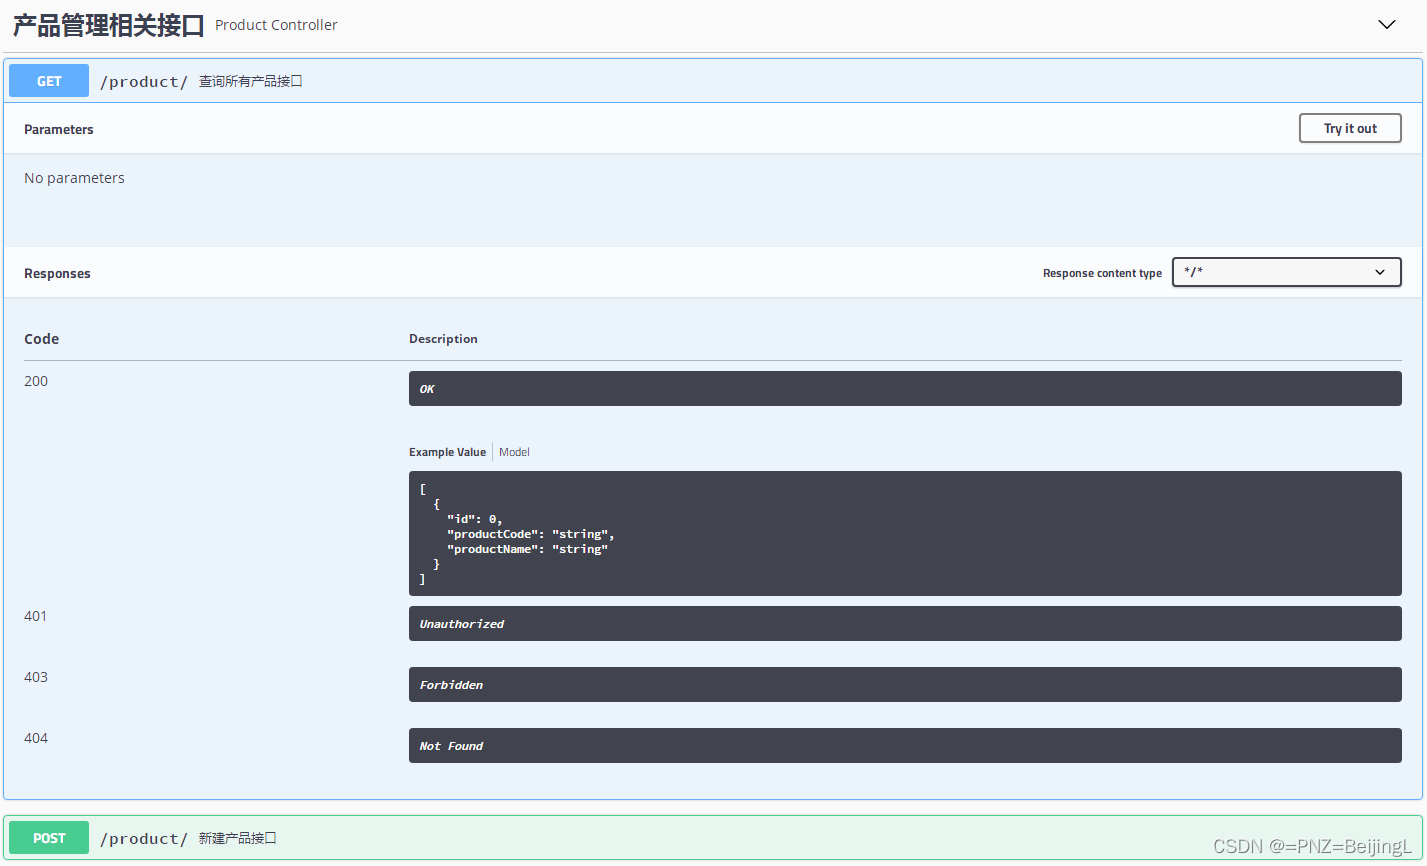Select the Example Value tab
The height and width of the screenshot is (866, 1427).
[447, 452]
